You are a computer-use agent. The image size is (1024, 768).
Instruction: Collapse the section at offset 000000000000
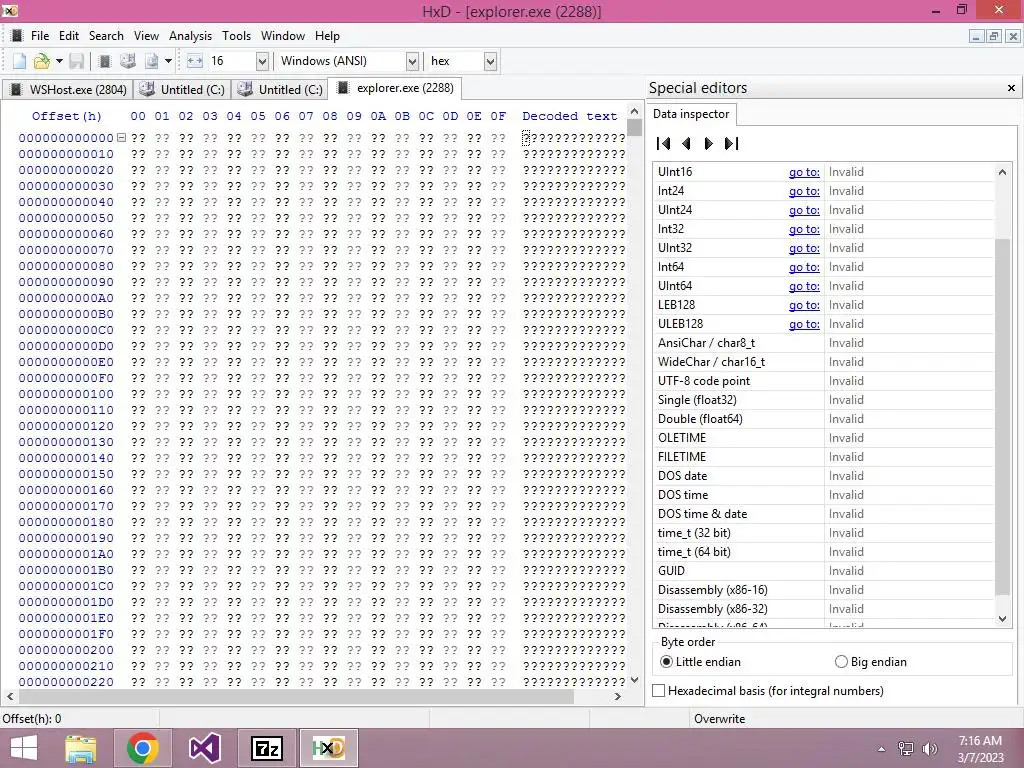coord(121,138)
